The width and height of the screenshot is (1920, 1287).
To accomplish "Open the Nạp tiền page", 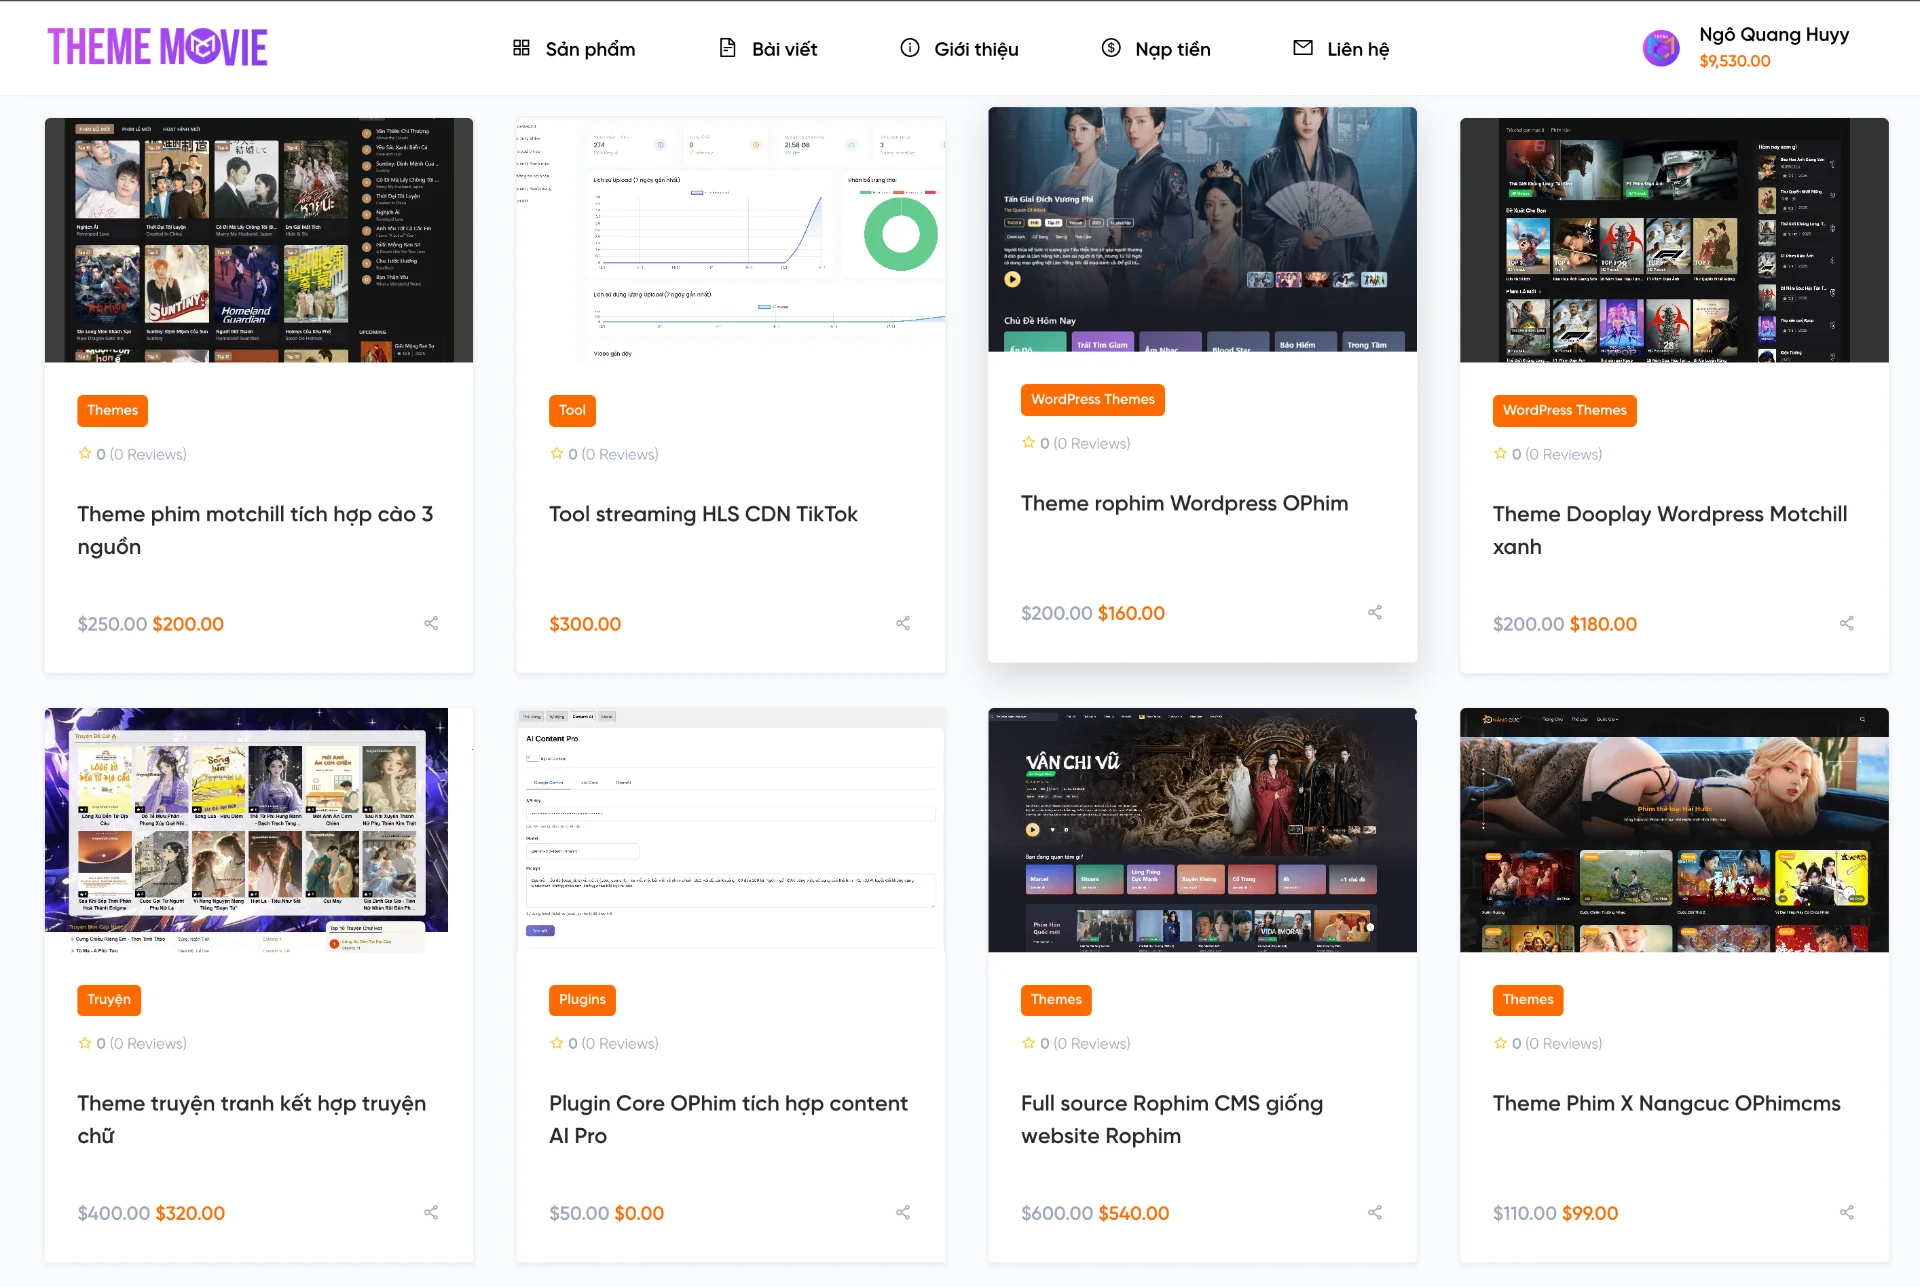I will (x=1156, y=49).
